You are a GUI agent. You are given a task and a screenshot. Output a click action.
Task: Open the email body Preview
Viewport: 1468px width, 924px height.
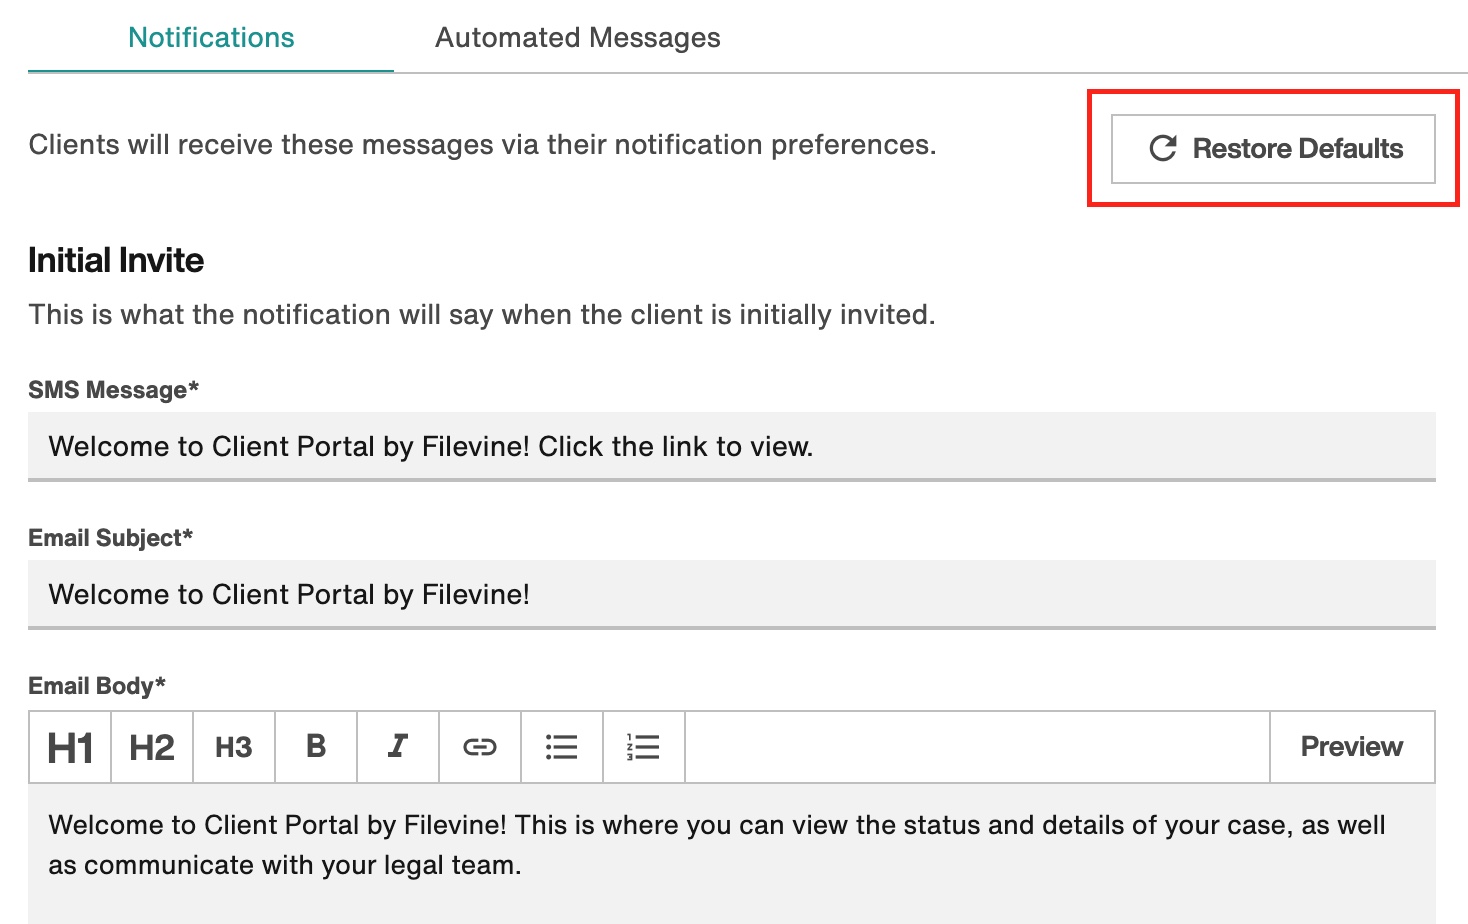click(1352, 747)
